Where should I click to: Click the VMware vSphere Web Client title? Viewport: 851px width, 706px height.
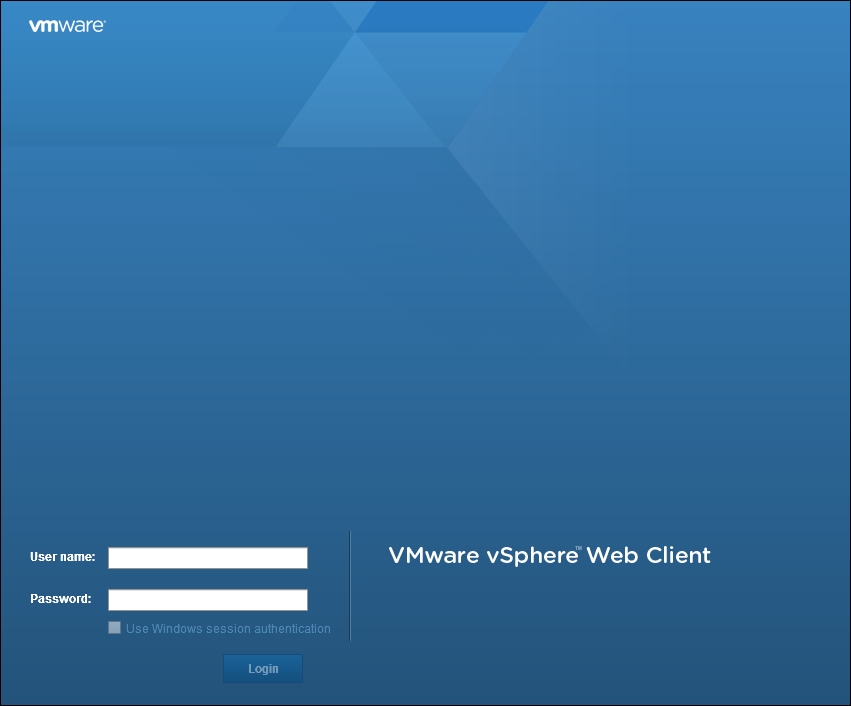point(549,555)
